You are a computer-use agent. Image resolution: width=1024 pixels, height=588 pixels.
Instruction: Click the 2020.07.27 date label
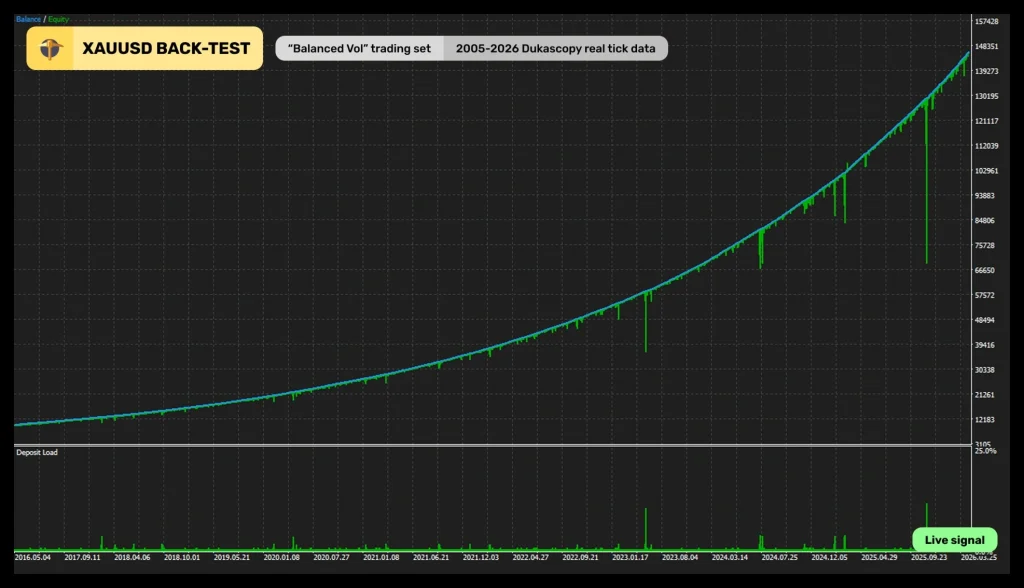click(331, 557)
